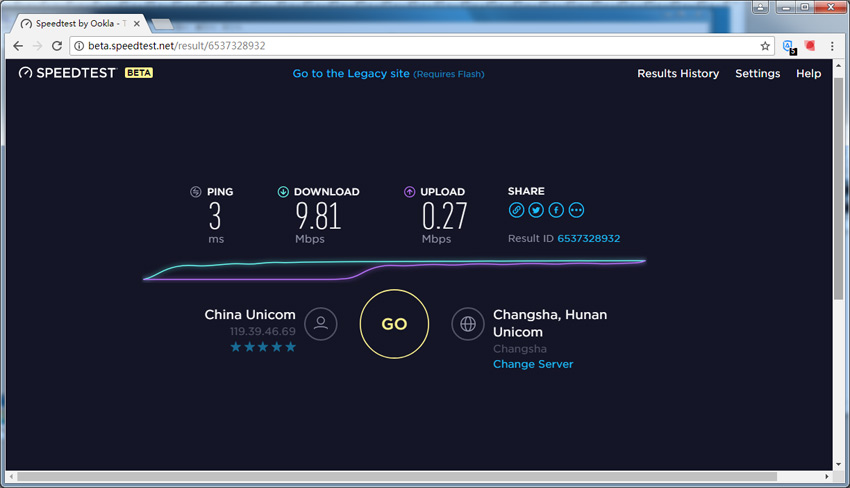Image resolution: width=850 pixels, height=488 pixels.
Task: Open Results History
Action: coord(678,74)
